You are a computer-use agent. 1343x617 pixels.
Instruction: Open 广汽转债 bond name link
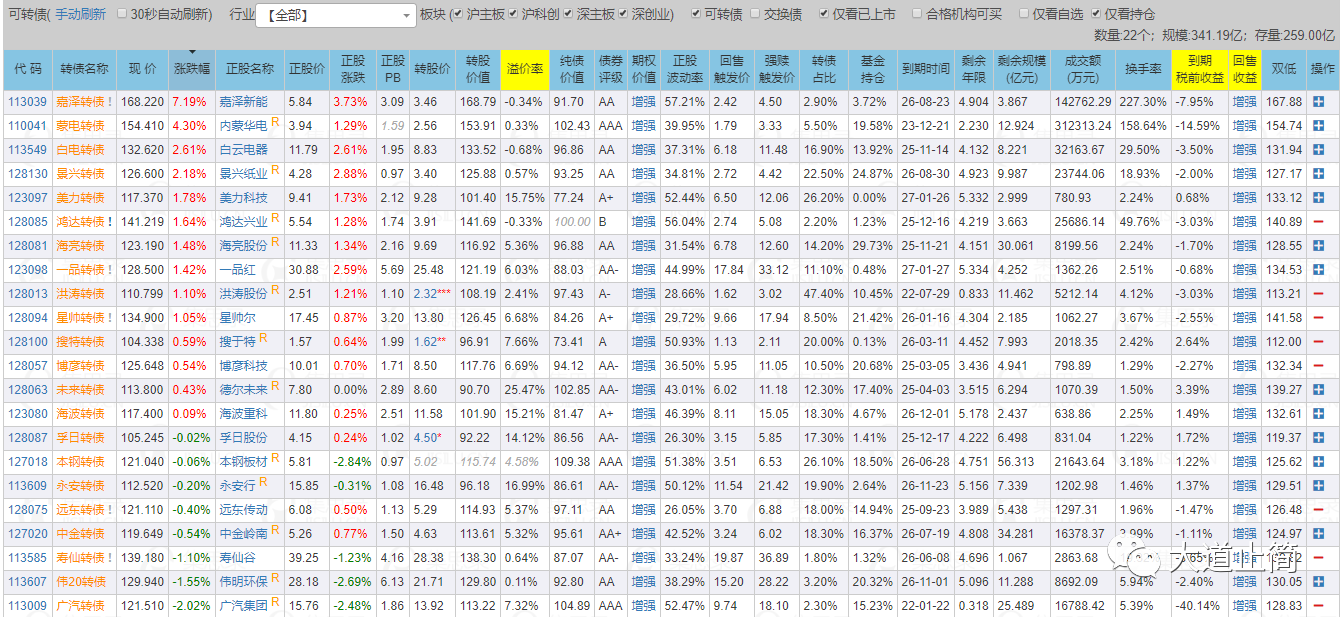coord(80,606)
